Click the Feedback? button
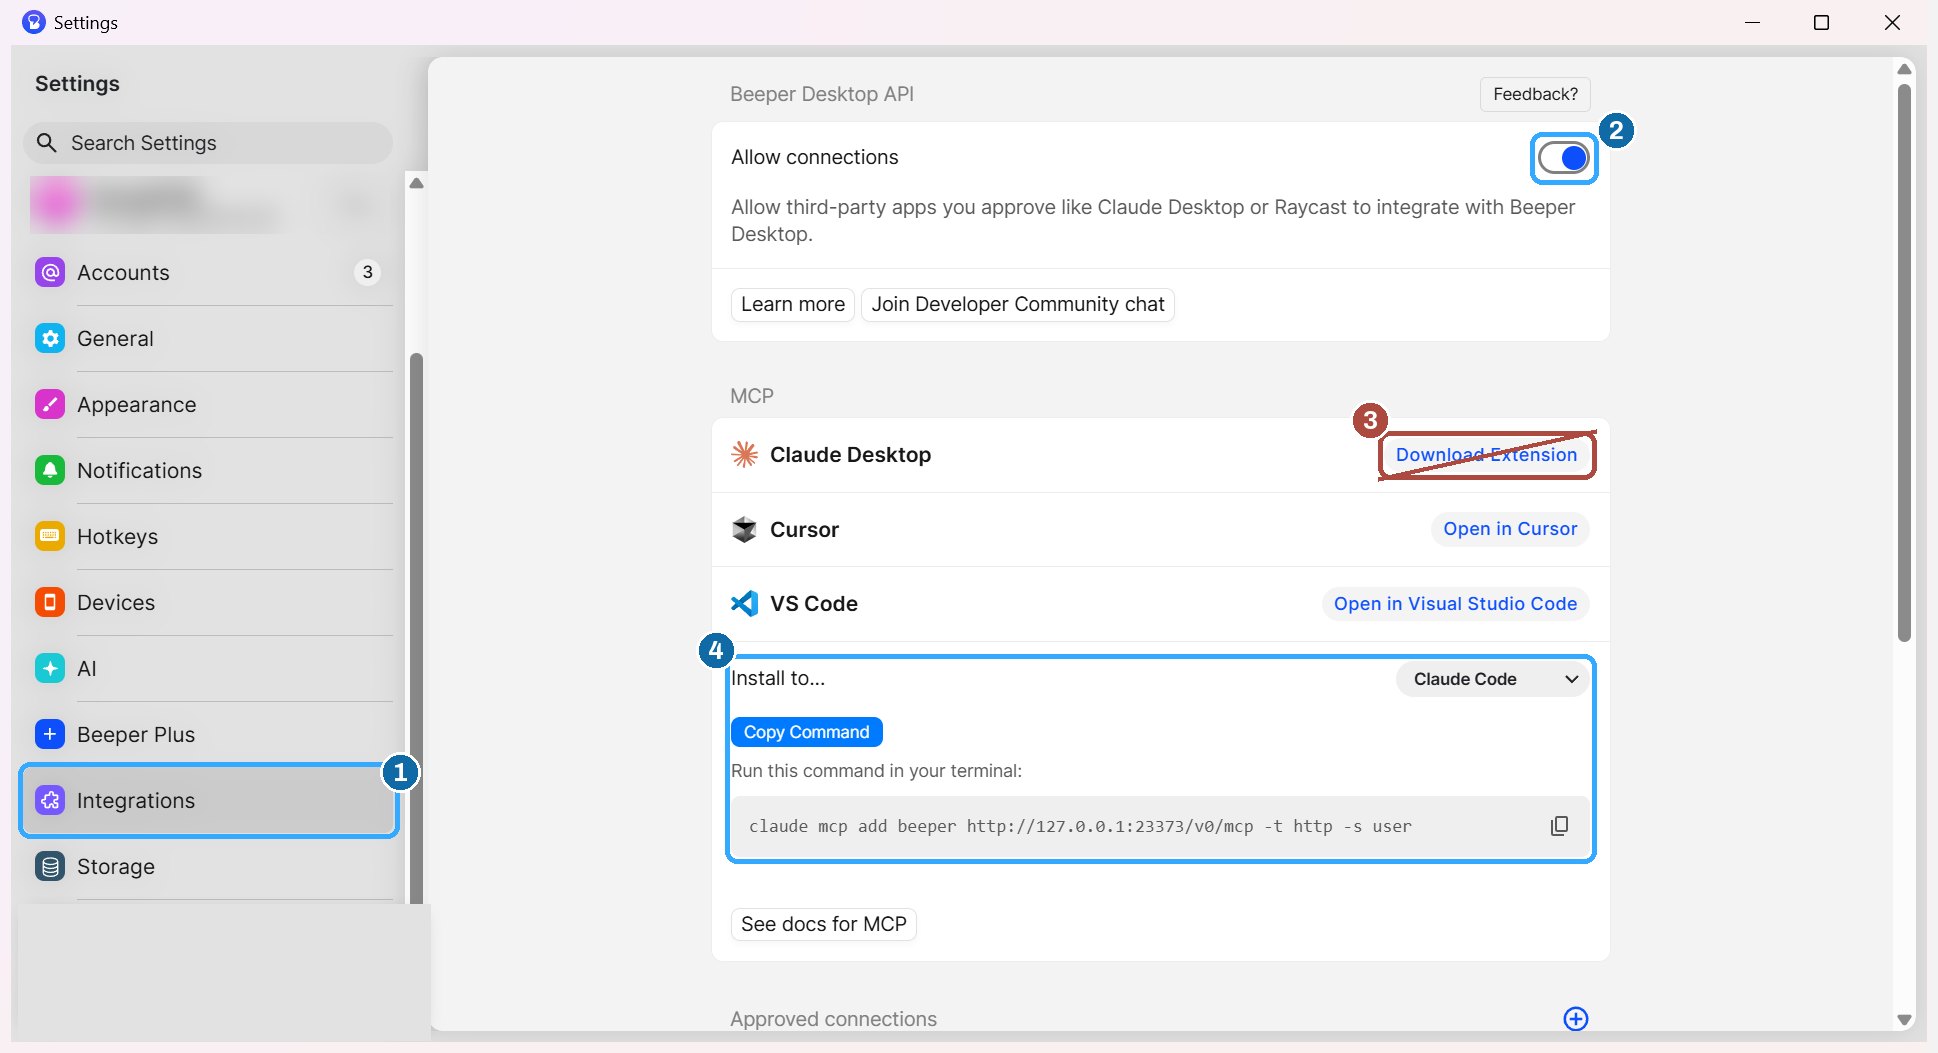 point(1535,94)
